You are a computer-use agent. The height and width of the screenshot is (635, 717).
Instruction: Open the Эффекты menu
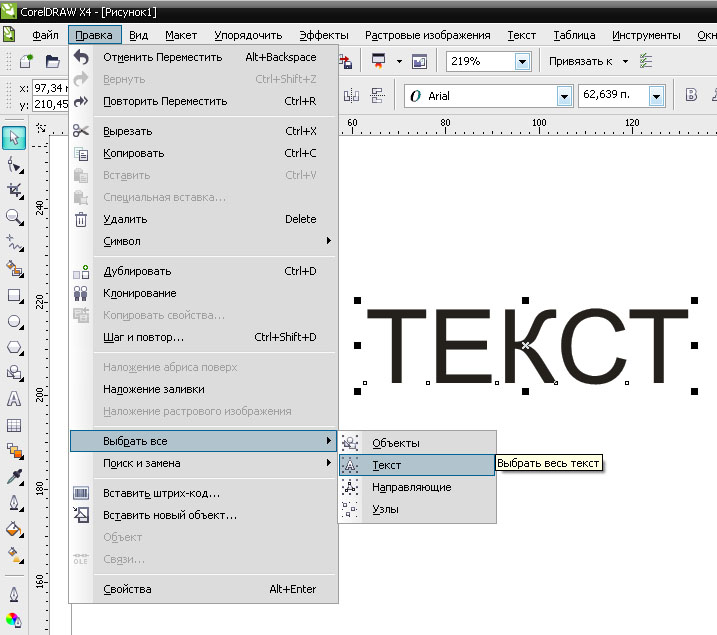(323, 35)
